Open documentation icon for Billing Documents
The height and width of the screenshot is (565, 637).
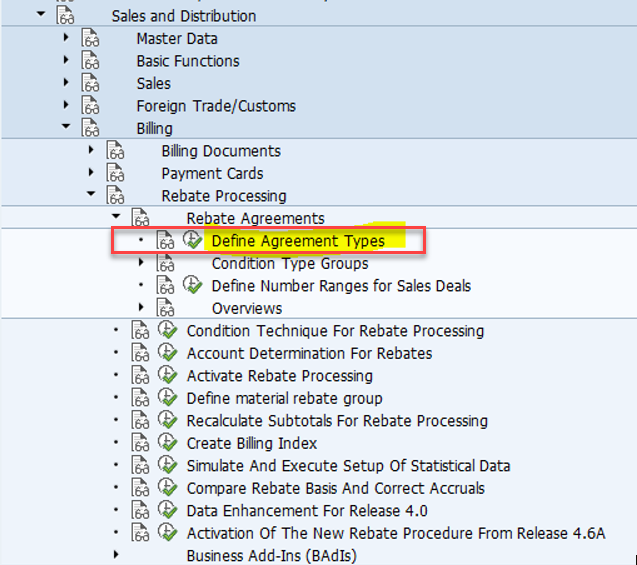tap(115, 150)
